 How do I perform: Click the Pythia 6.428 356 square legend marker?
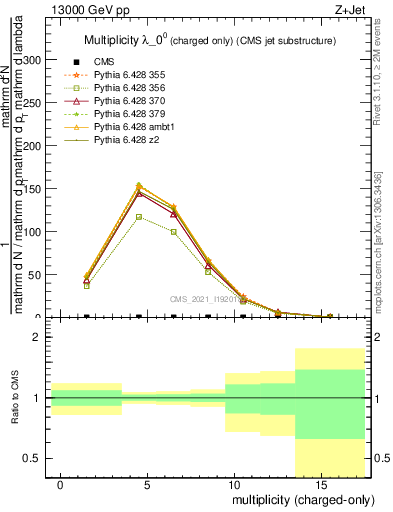coord(76,88)
